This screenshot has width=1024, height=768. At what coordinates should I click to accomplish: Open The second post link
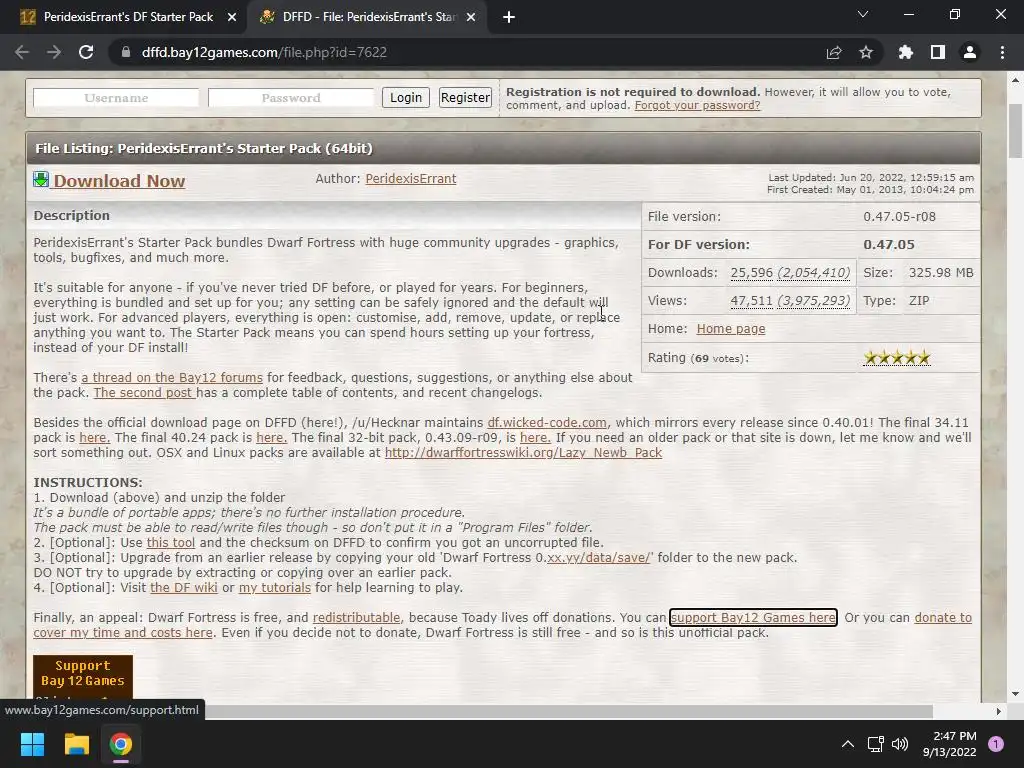click(x=143, y=392)
